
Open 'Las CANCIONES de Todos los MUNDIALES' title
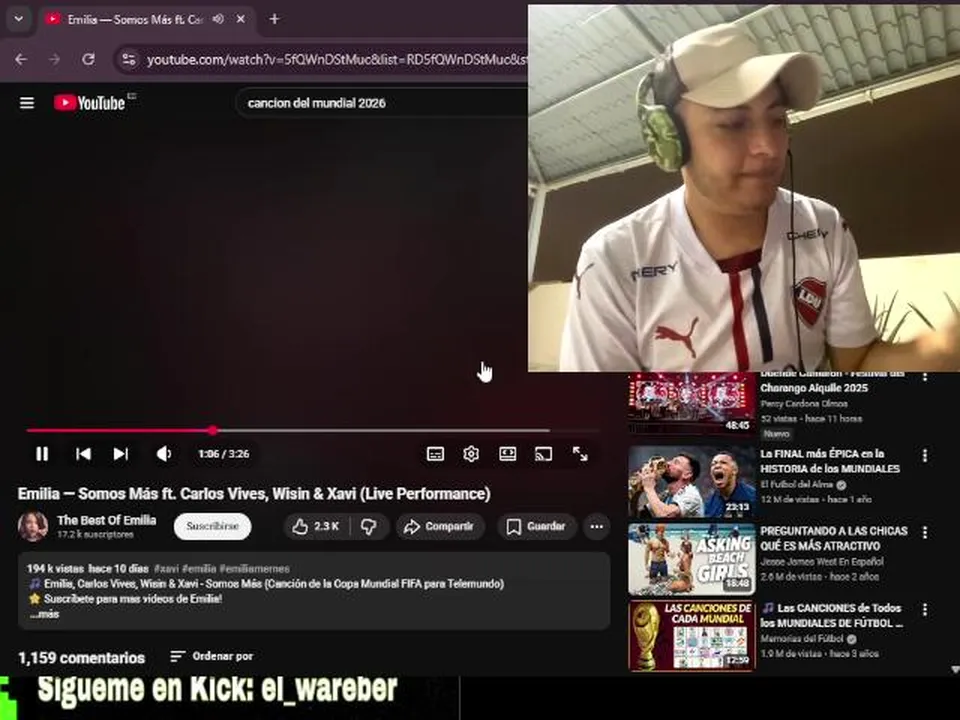click(832, 615)
